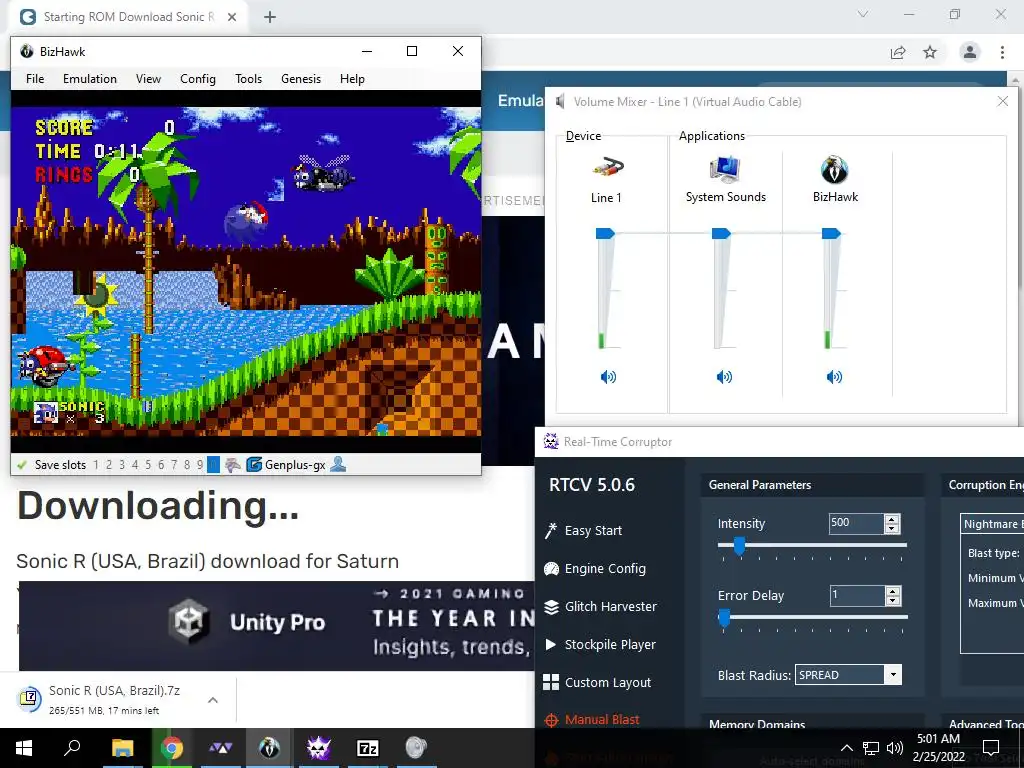
Task: Increase Error Delay with the up spinner
Action: pyautogui.click(x=892, y=590)
